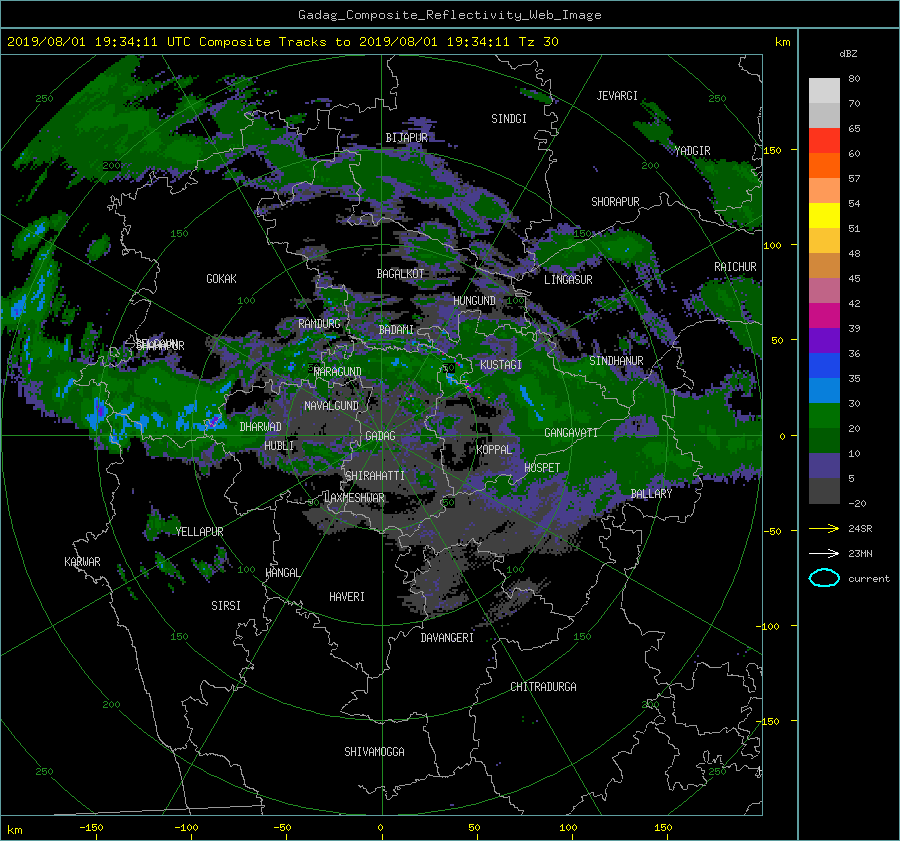Click the SINDGI city label
Screen dimensions: 900x841
click(509, 119)
